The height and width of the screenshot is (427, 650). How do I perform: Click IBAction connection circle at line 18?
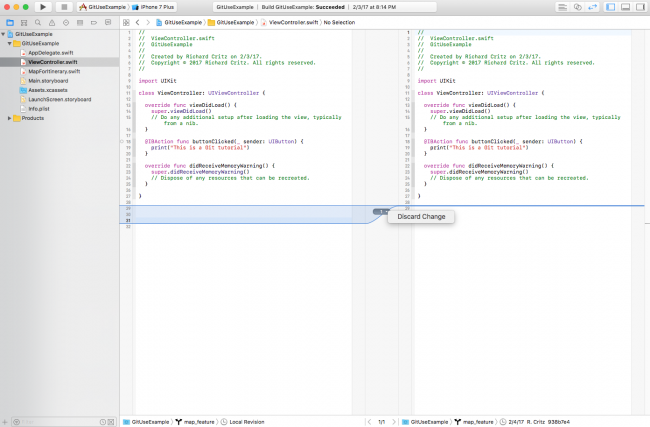122,141
